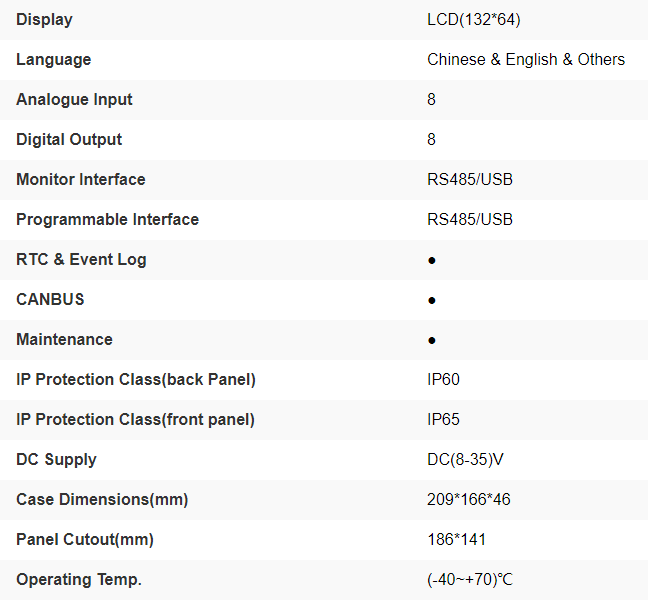Screen dimensions: 648x607
Task: Click the Analogue Input label
Action: pyautogui.click(x=74, y=100)
